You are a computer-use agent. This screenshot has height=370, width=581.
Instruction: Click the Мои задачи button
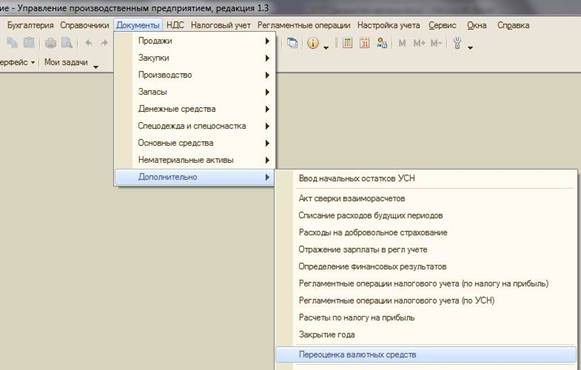pos(66,62)
